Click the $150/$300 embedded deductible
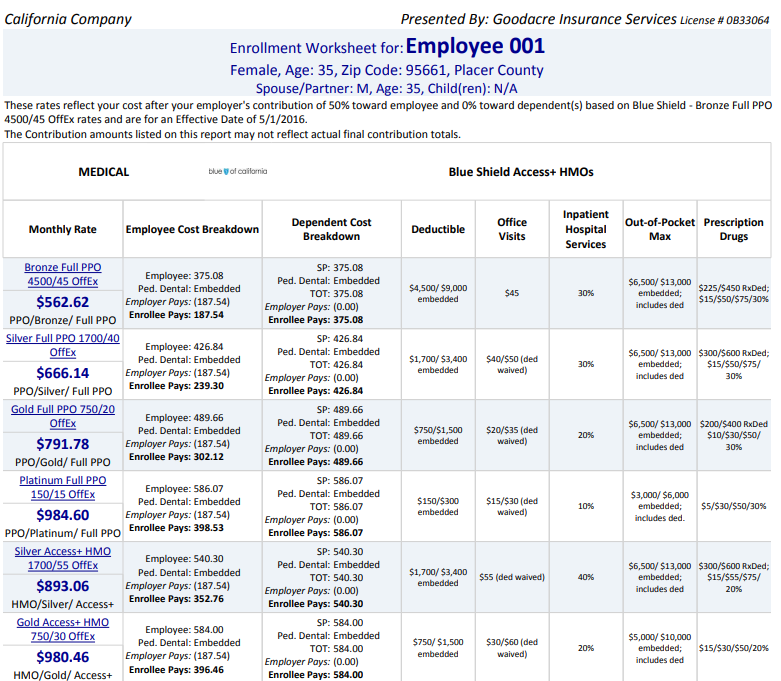The image size is (781, 681). click(438, 506)
